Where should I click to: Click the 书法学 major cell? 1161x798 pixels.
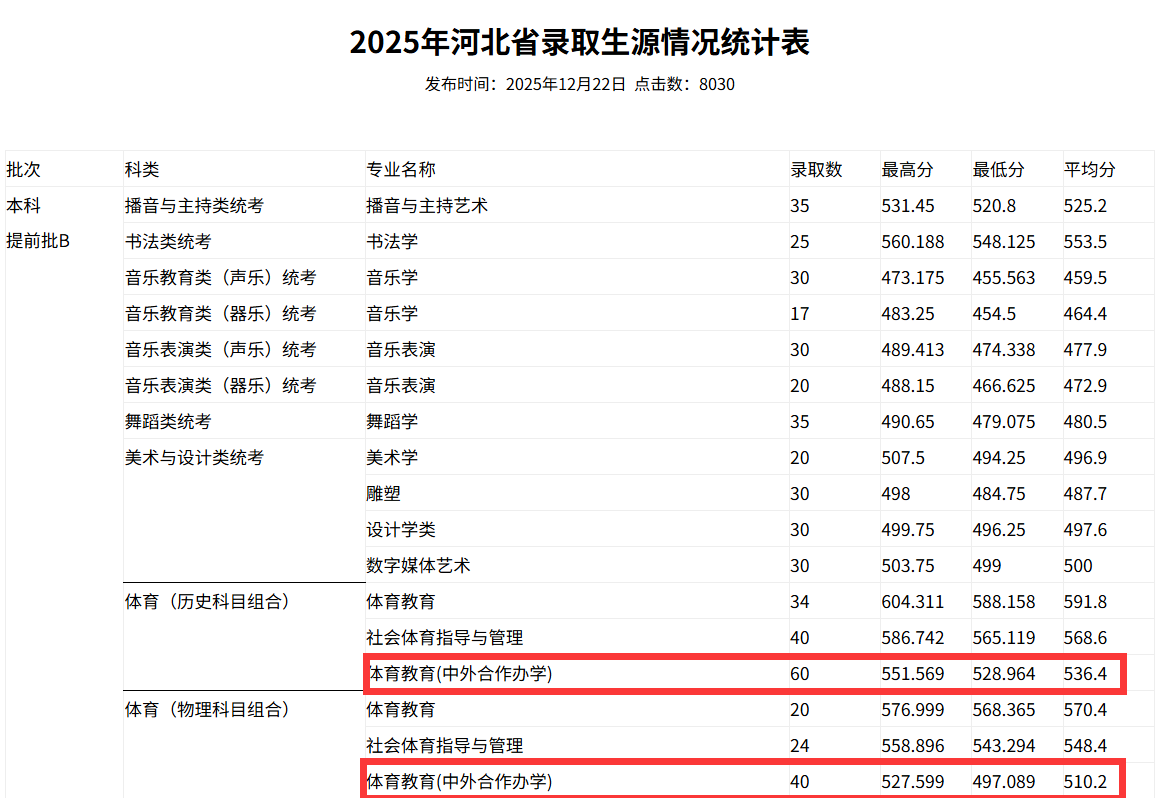[x=392, y=241]
